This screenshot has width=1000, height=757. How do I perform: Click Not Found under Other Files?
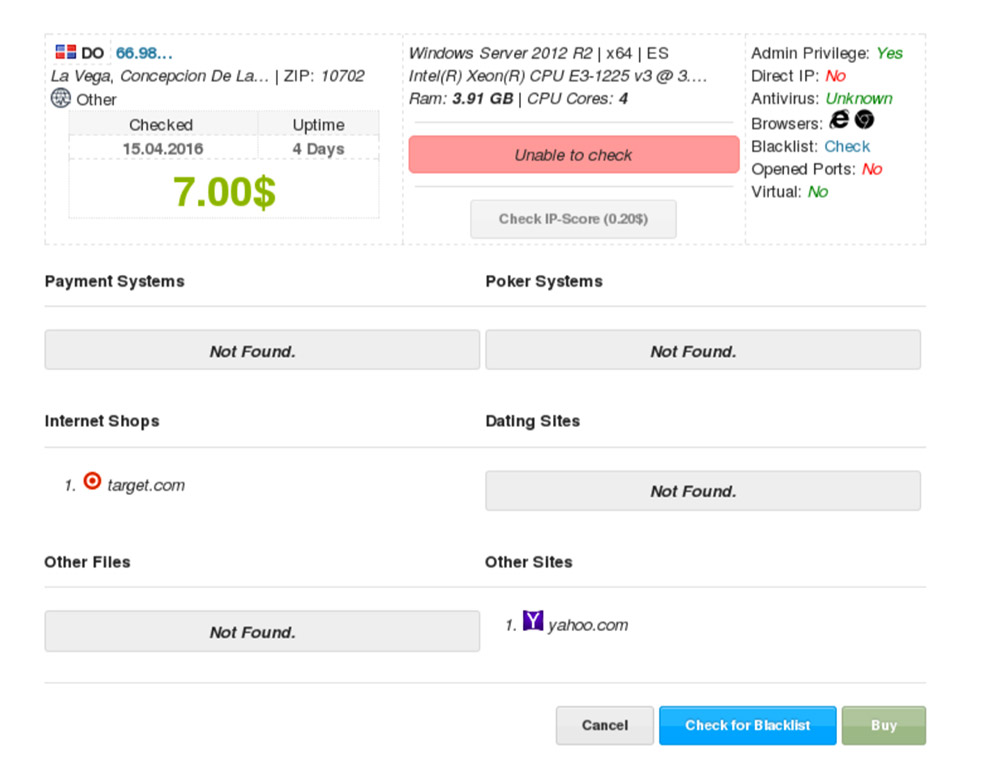click(x=262, y=631)
